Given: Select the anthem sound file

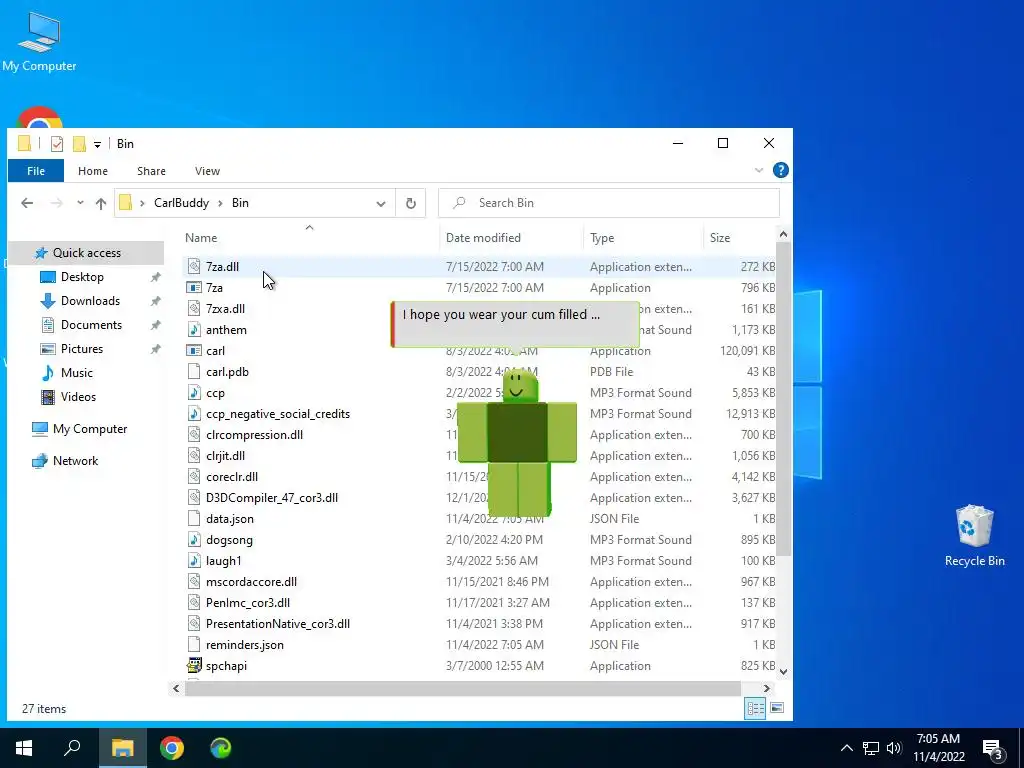Looking at the screenshot, I should click(x=226, y=330).
